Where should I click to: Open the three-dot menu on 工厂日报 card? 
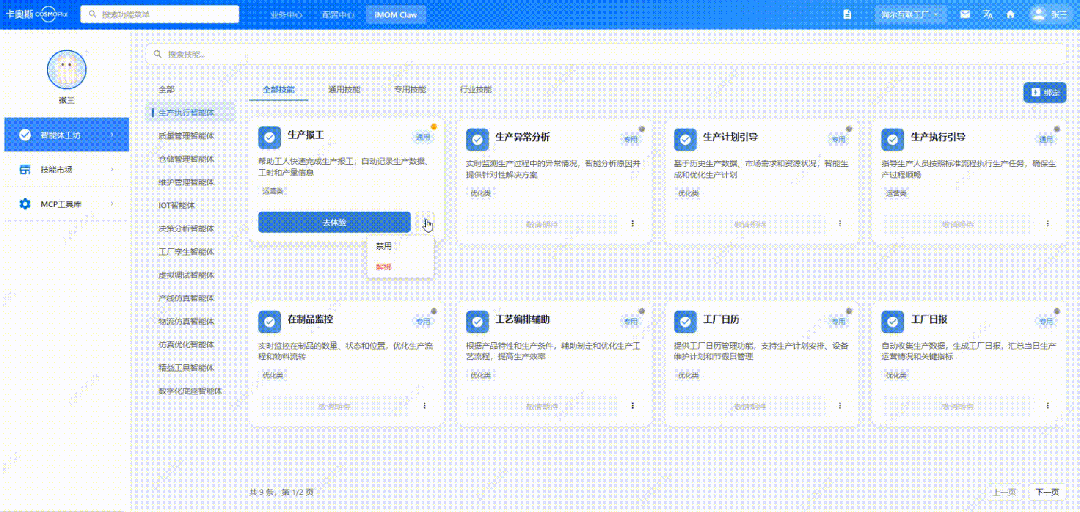point(1048,406)
